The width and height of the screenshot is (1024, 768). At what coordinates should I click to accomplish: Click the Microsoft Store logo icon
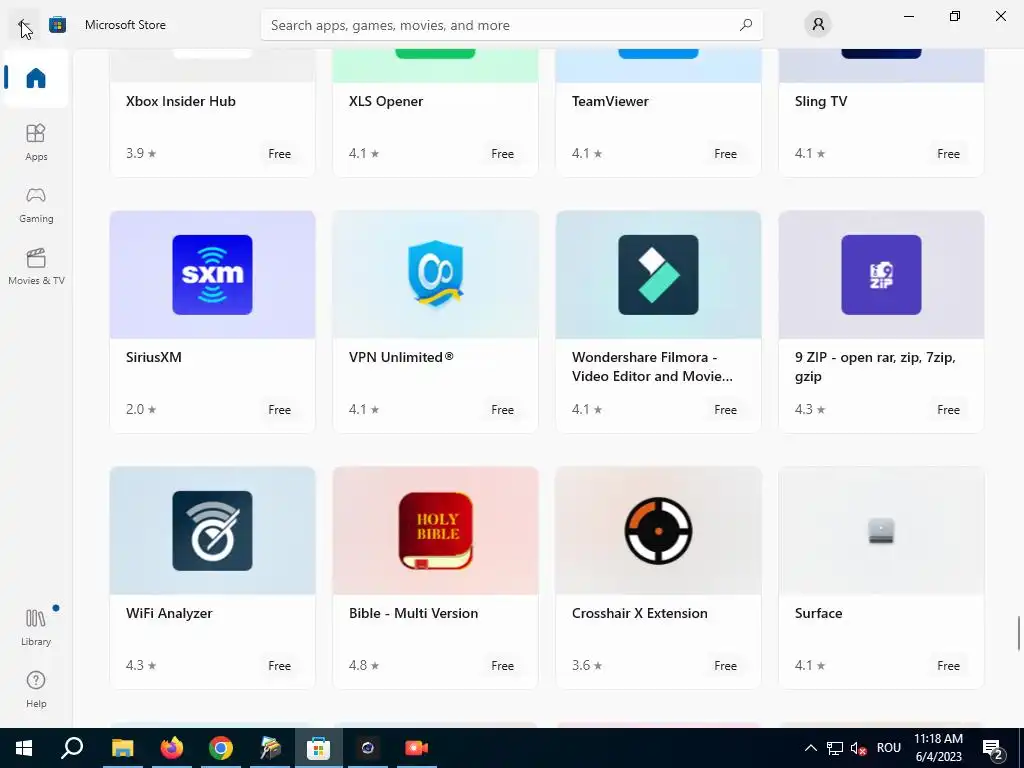point(57,25)
